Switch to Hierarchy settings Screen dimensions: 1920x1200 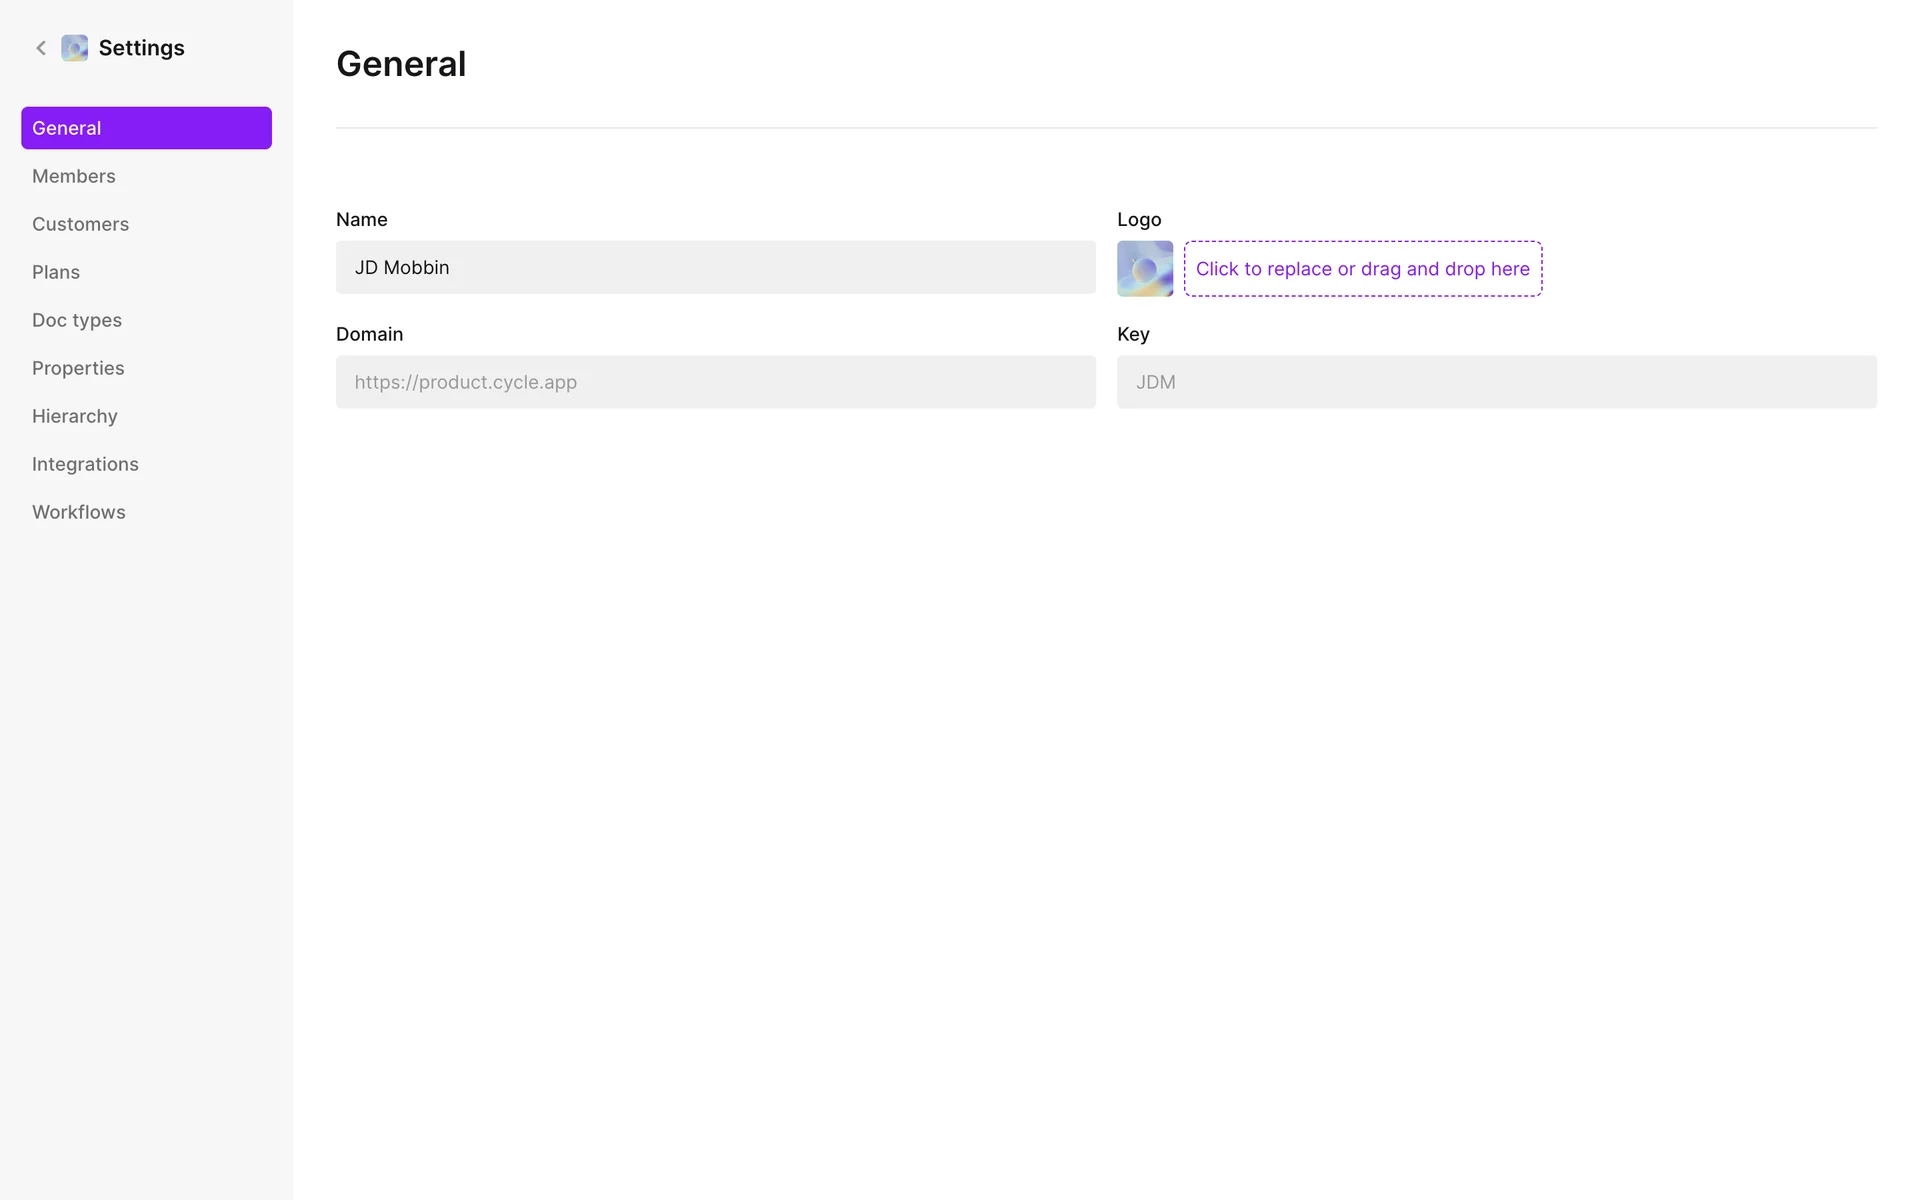point(75,416)
